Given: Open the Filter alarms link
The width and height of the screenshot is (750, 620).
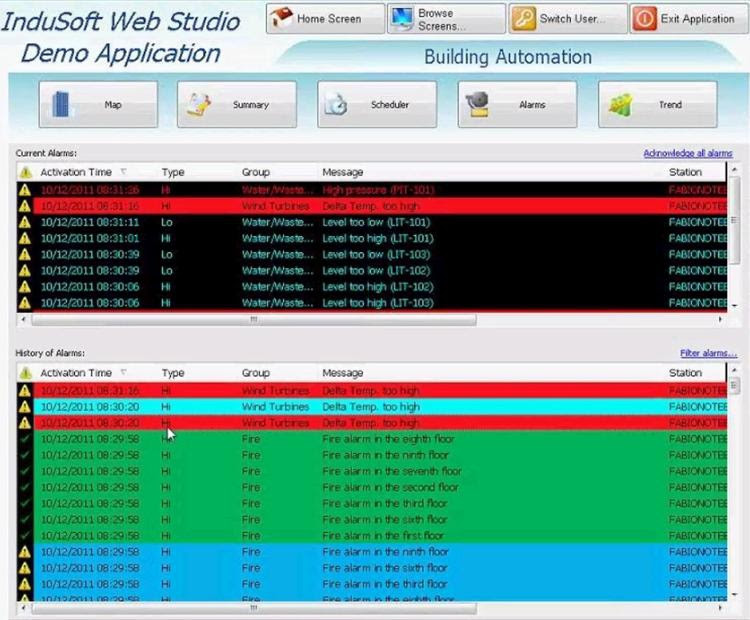Looking at the screenshot, I should coord(708,353).
